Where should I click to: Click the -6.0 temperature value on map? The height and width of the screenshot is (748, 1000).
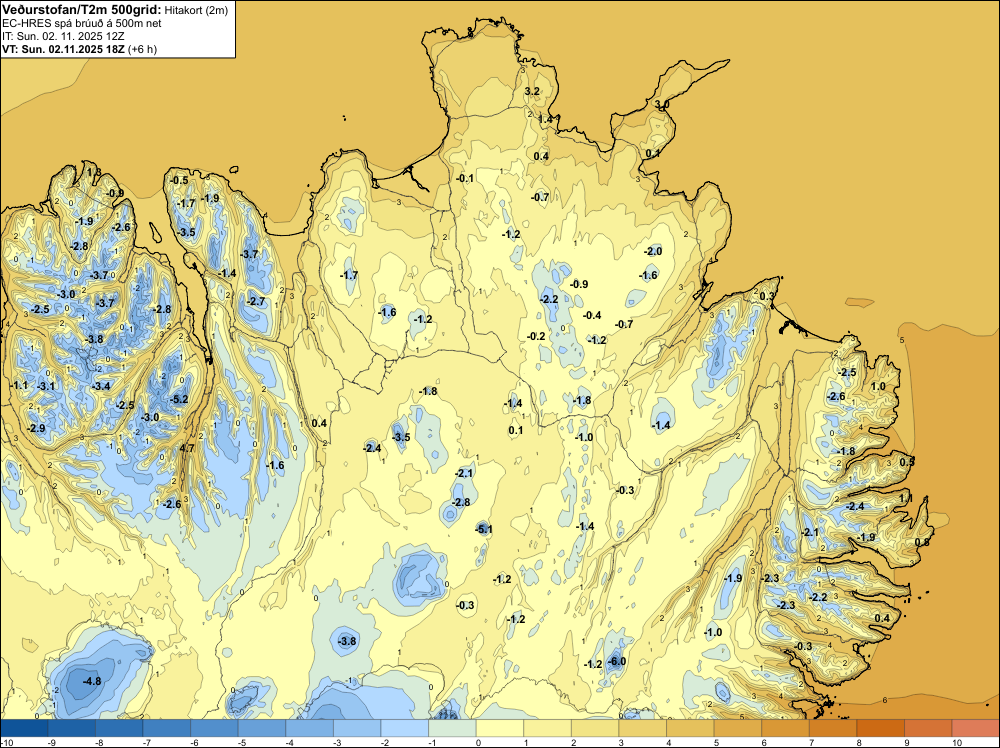click(617, 661)
